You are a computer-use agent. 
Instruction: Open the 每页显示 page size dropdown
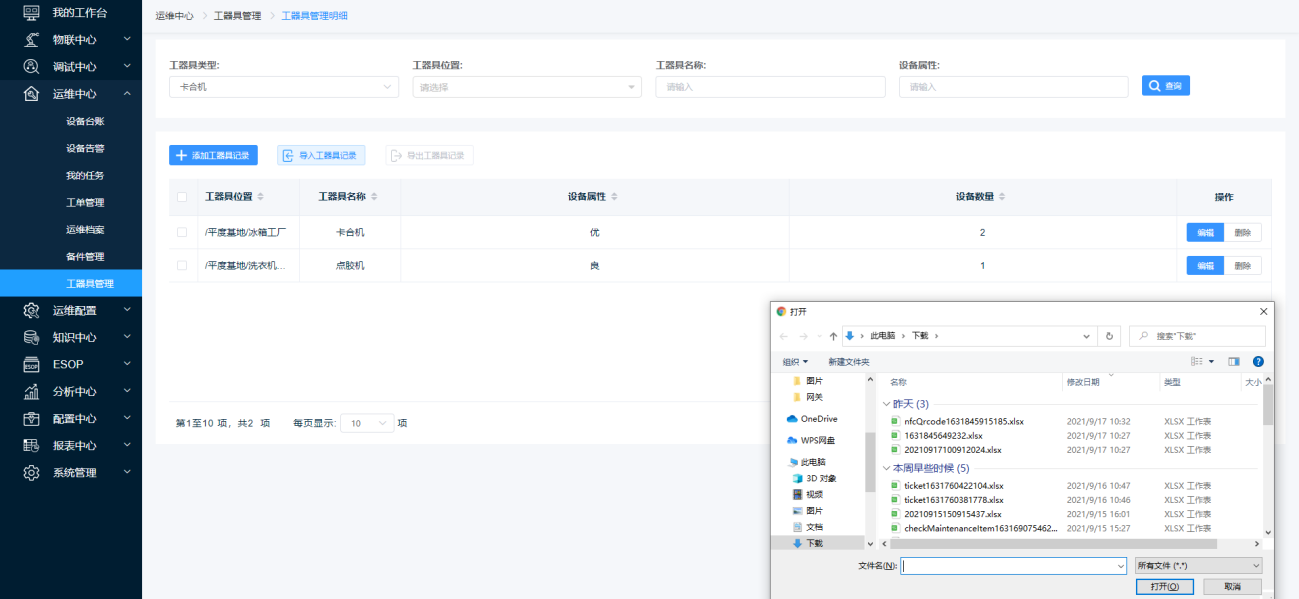(x=367, y=423)
